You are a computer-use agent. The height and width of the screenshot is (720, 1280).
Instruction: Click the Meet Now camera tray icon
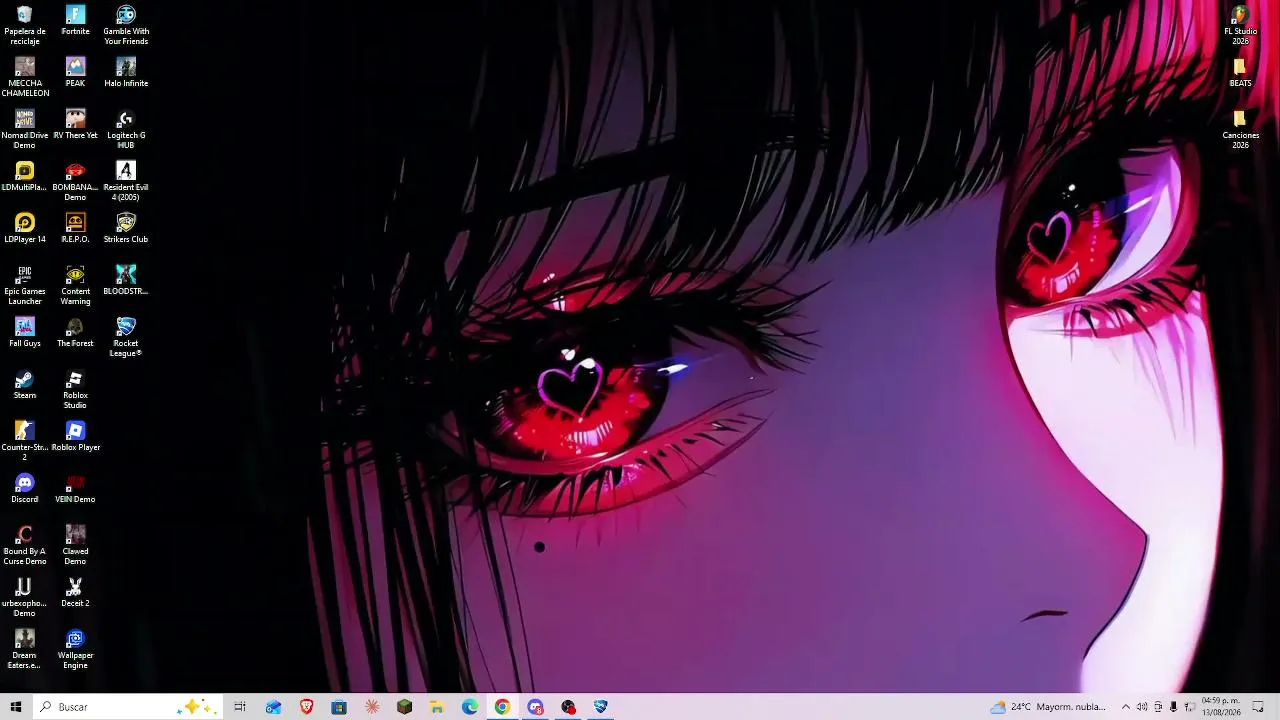pos(1158,707)
